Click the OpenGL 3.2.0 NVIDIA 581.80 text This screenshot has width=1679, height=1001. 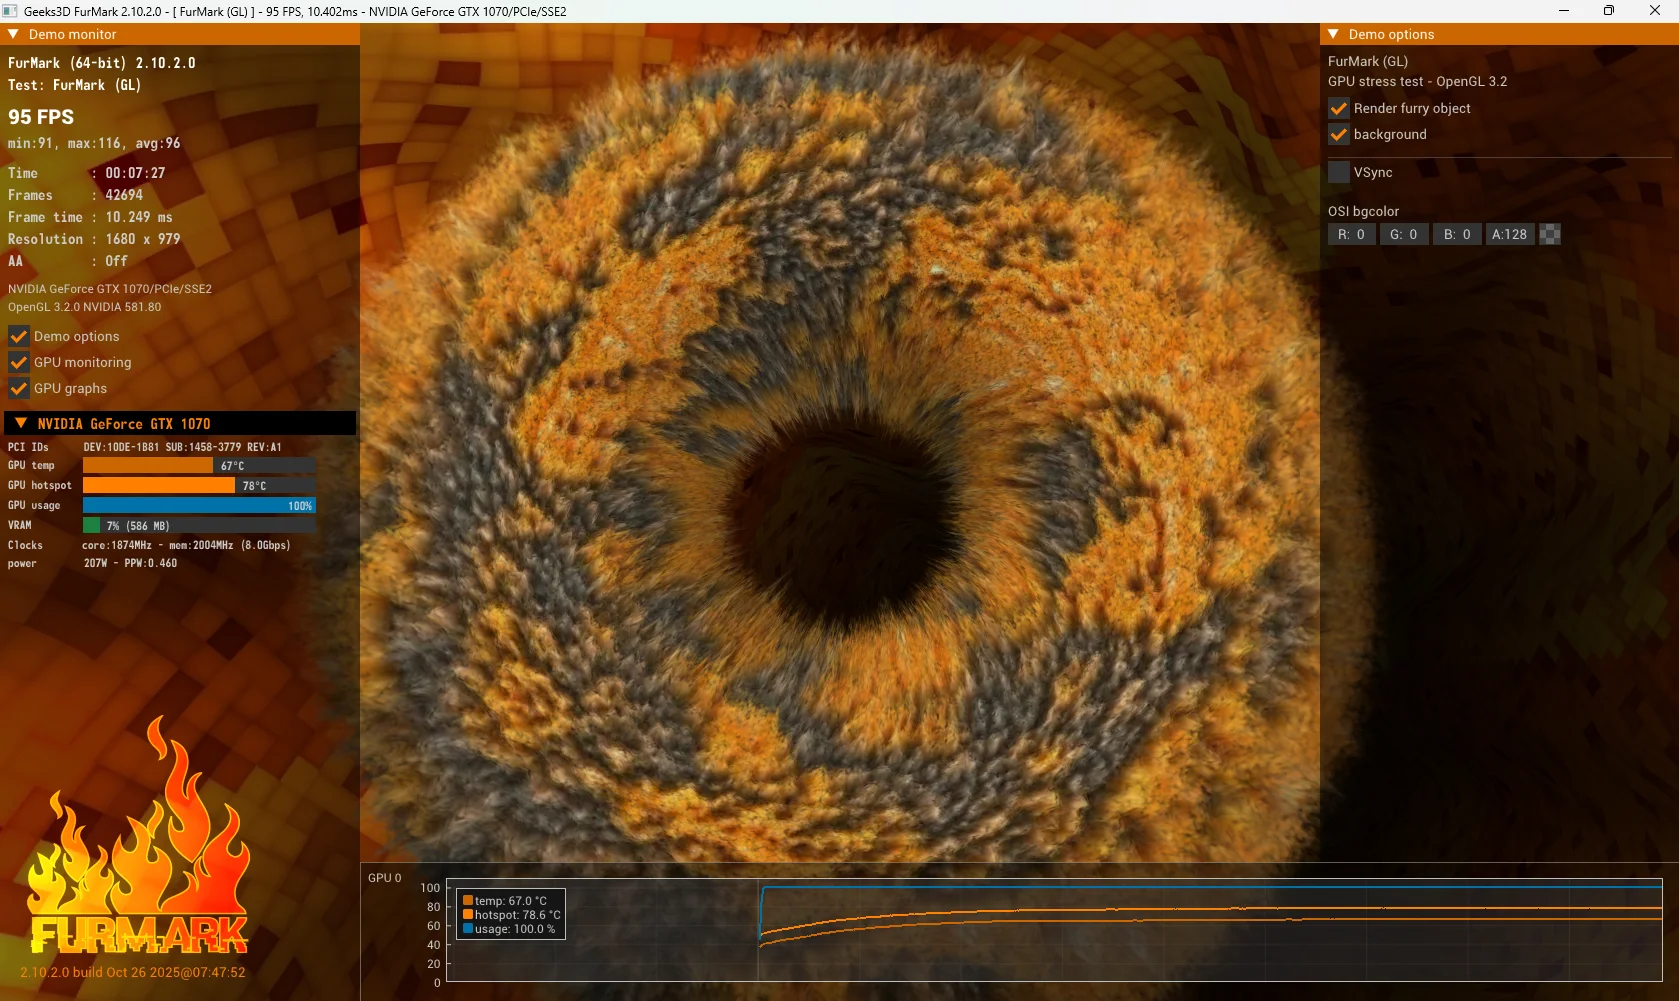pos(84,307)
